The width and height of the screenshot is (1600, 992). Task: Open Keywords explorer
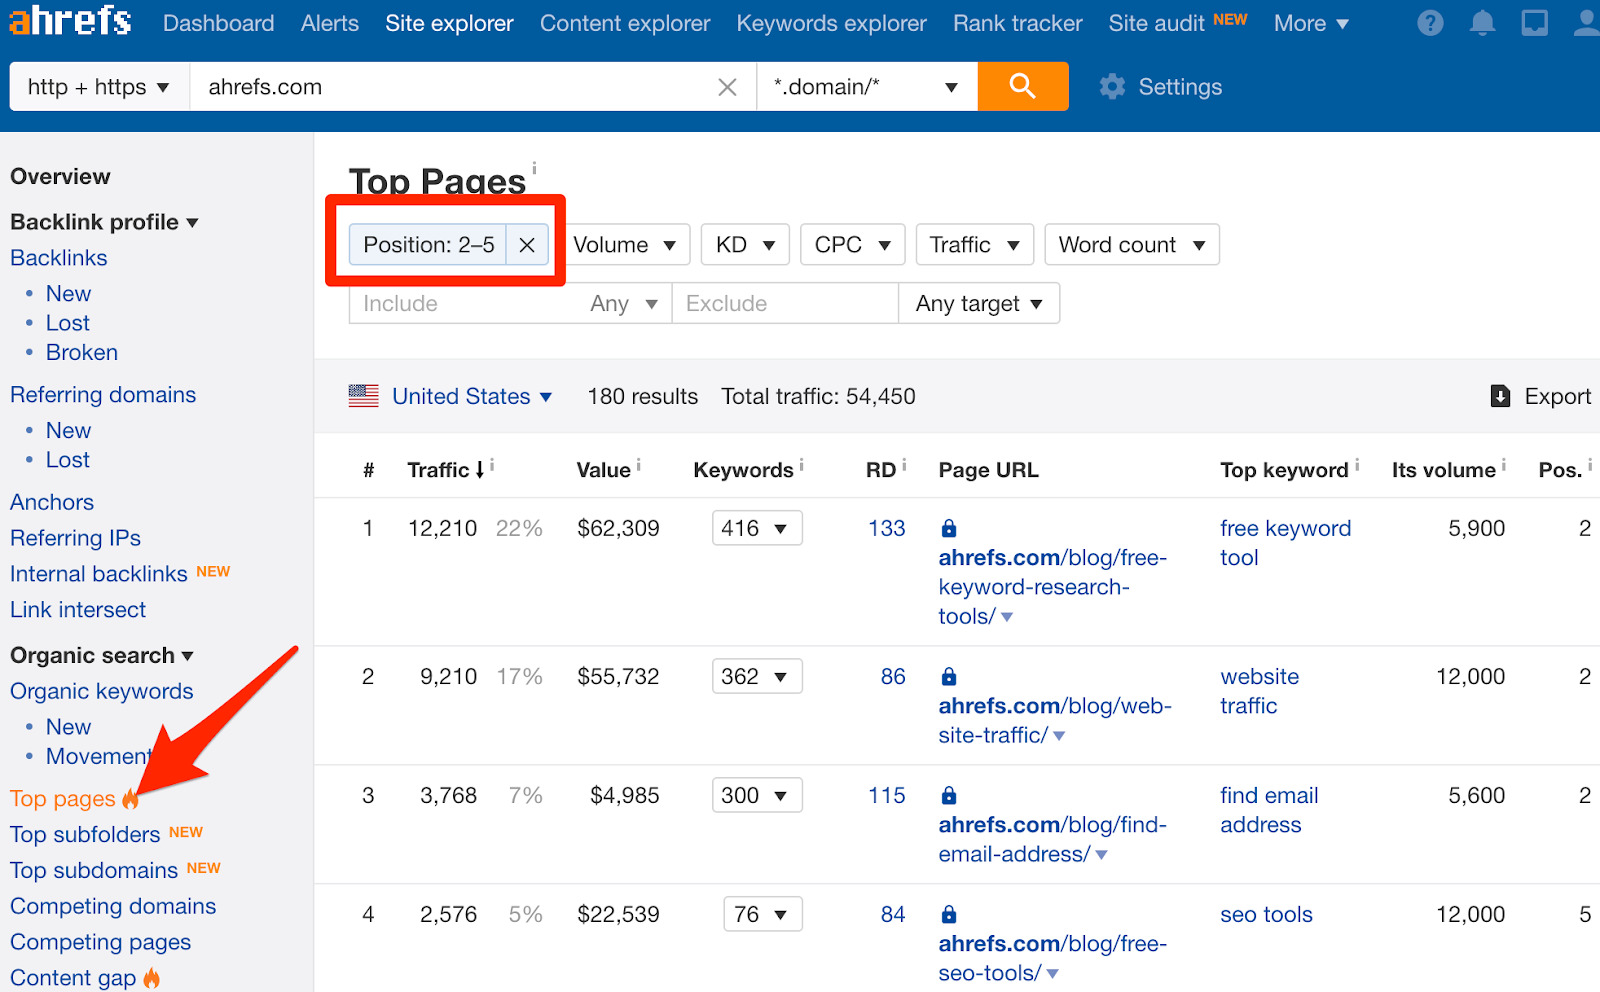click(x=832, y=23)
